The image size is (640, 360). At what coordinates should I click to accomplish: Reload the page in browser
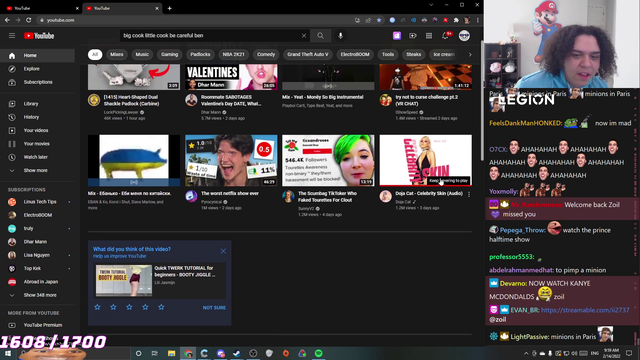(x=29, y=20)
